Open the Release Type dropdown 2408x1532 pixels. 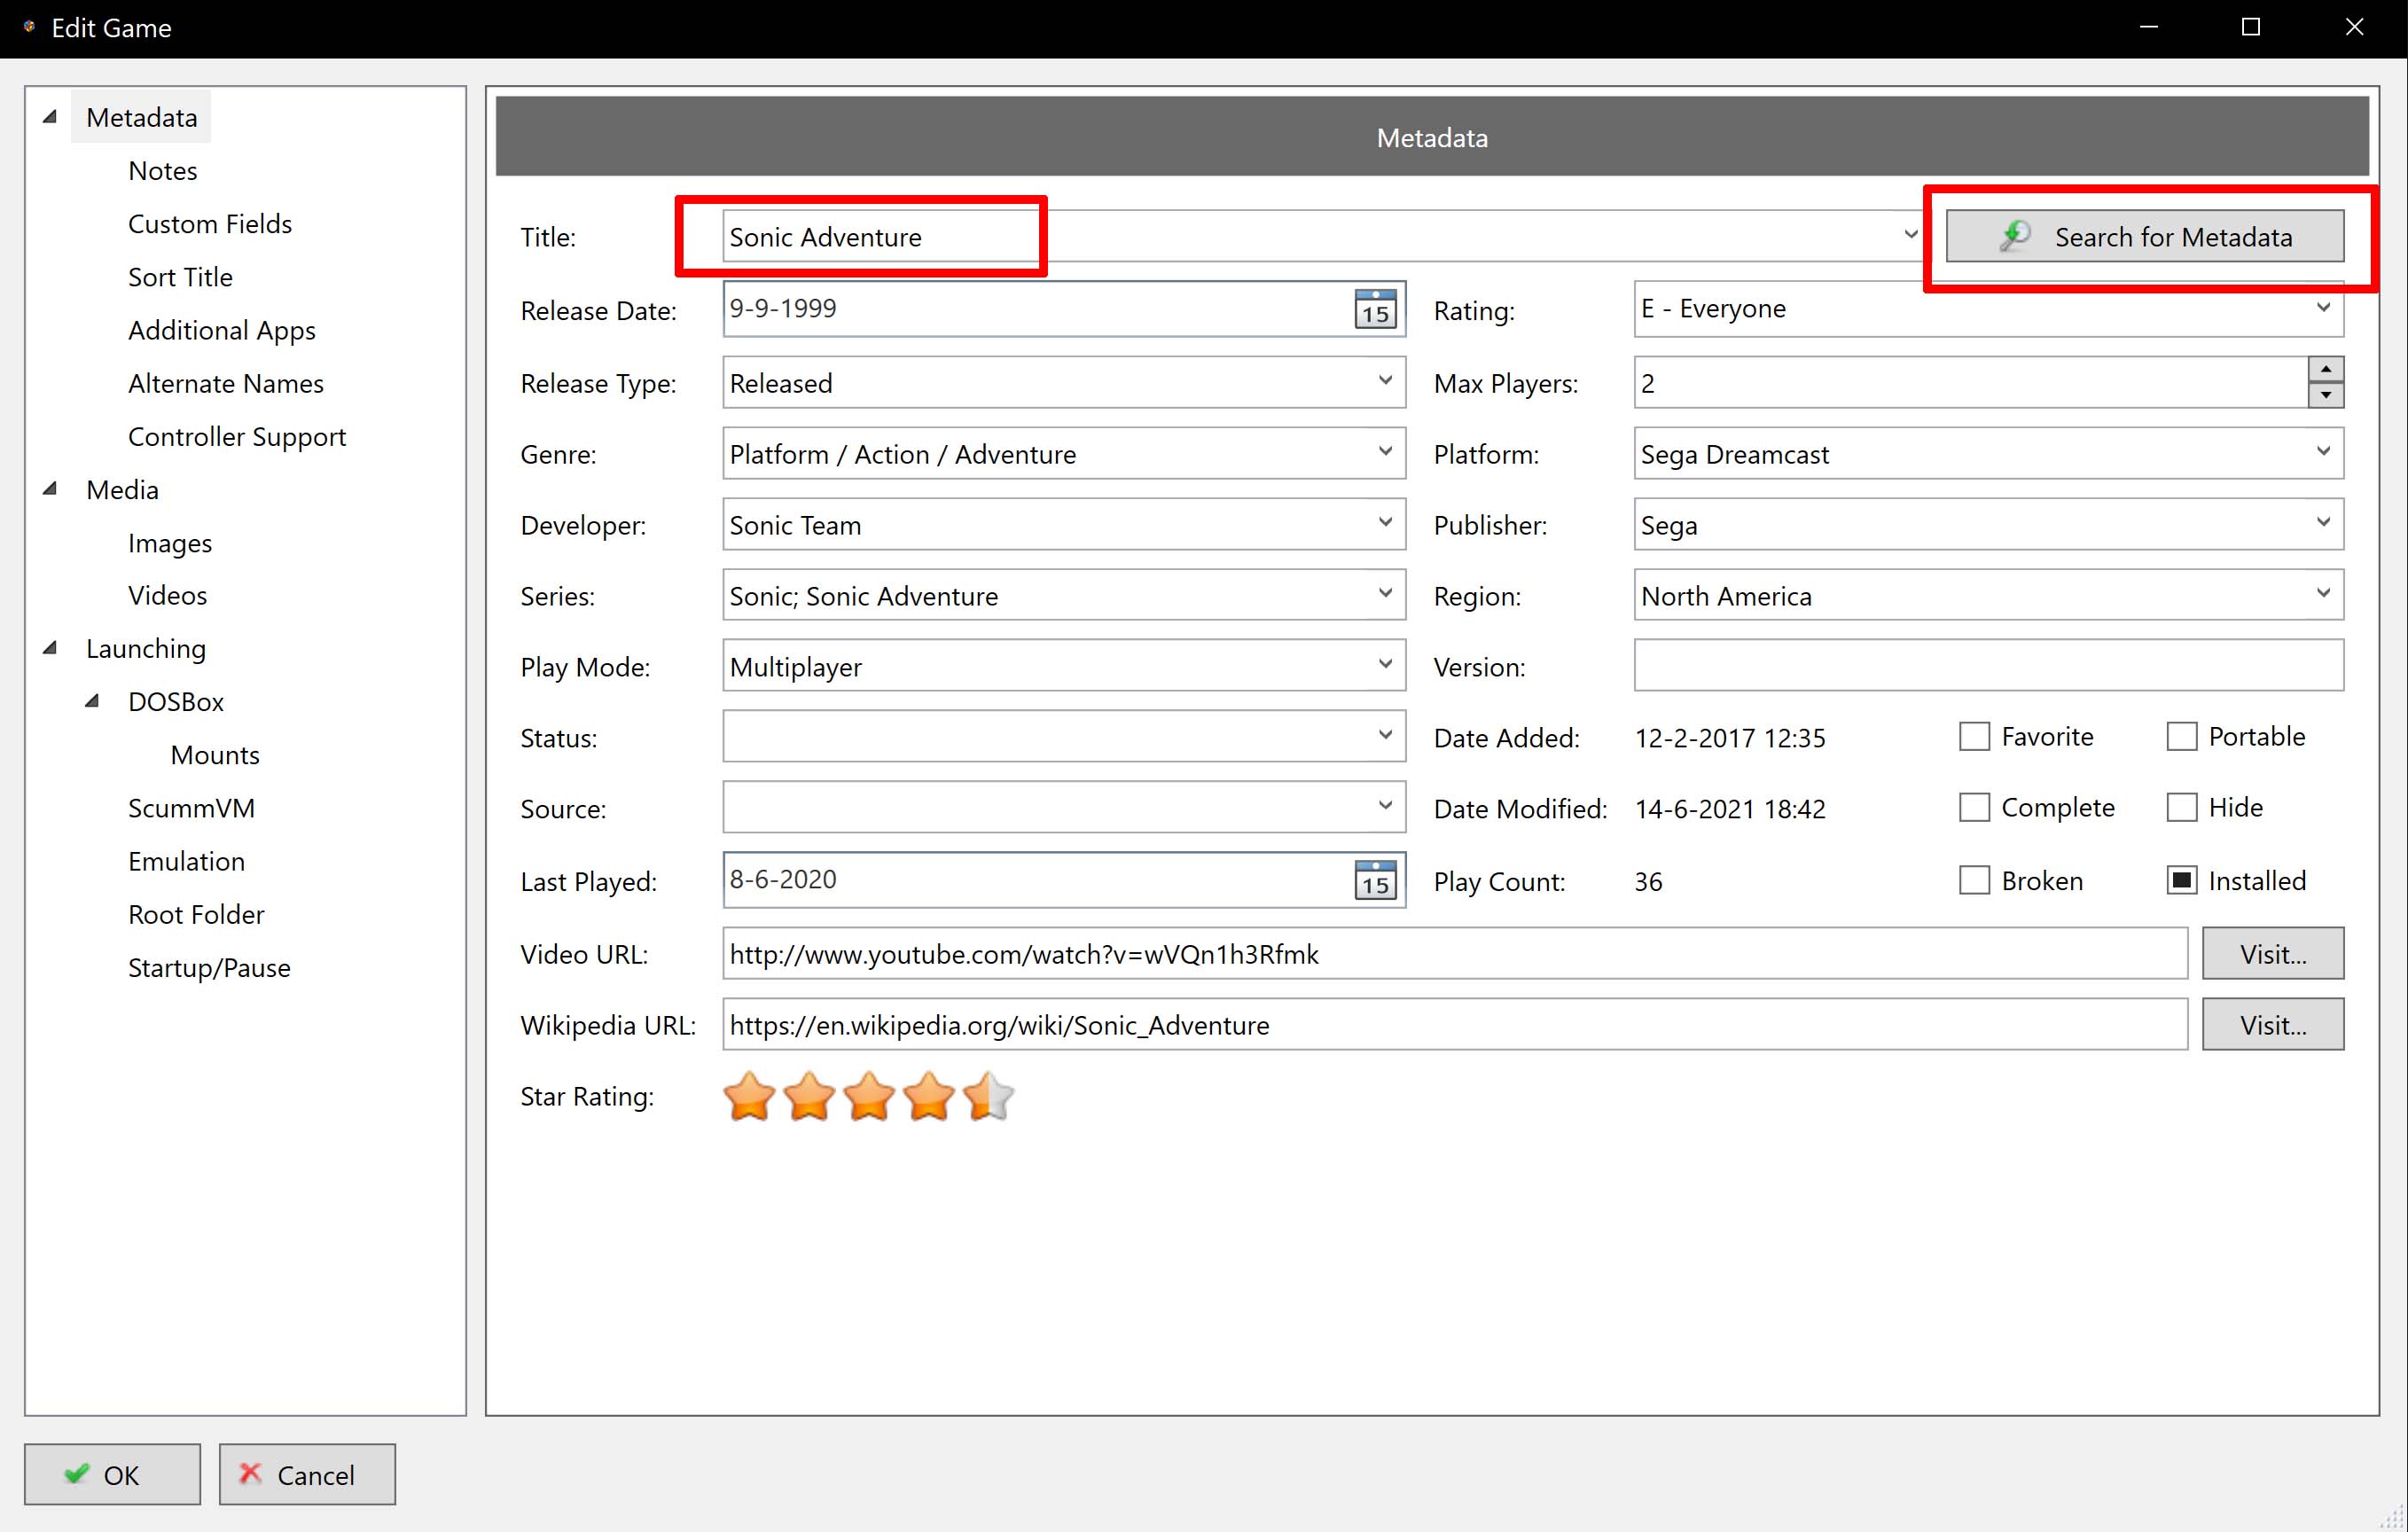click(1384, 381)
